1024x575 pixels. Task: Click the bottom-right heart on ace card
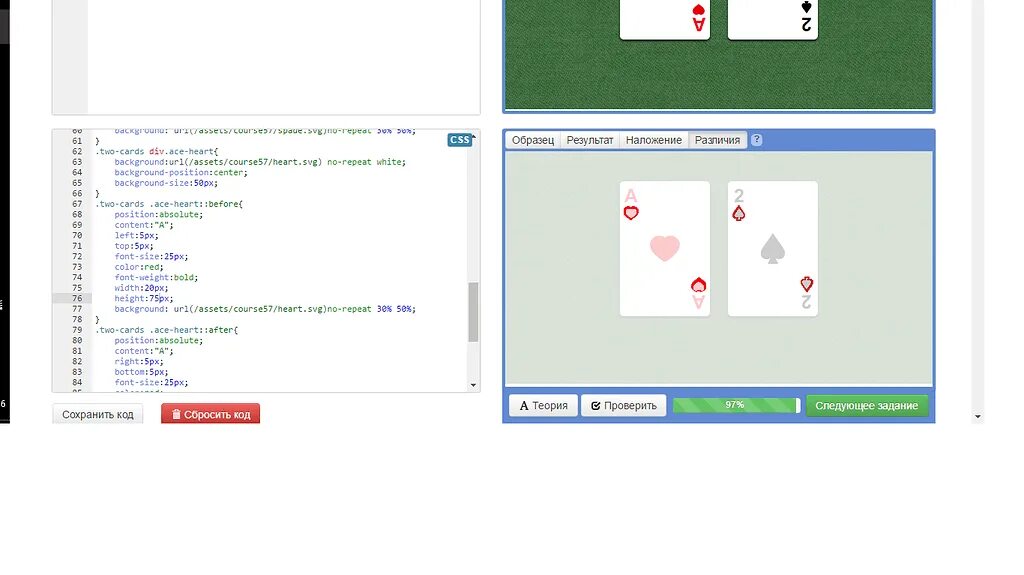698,285
